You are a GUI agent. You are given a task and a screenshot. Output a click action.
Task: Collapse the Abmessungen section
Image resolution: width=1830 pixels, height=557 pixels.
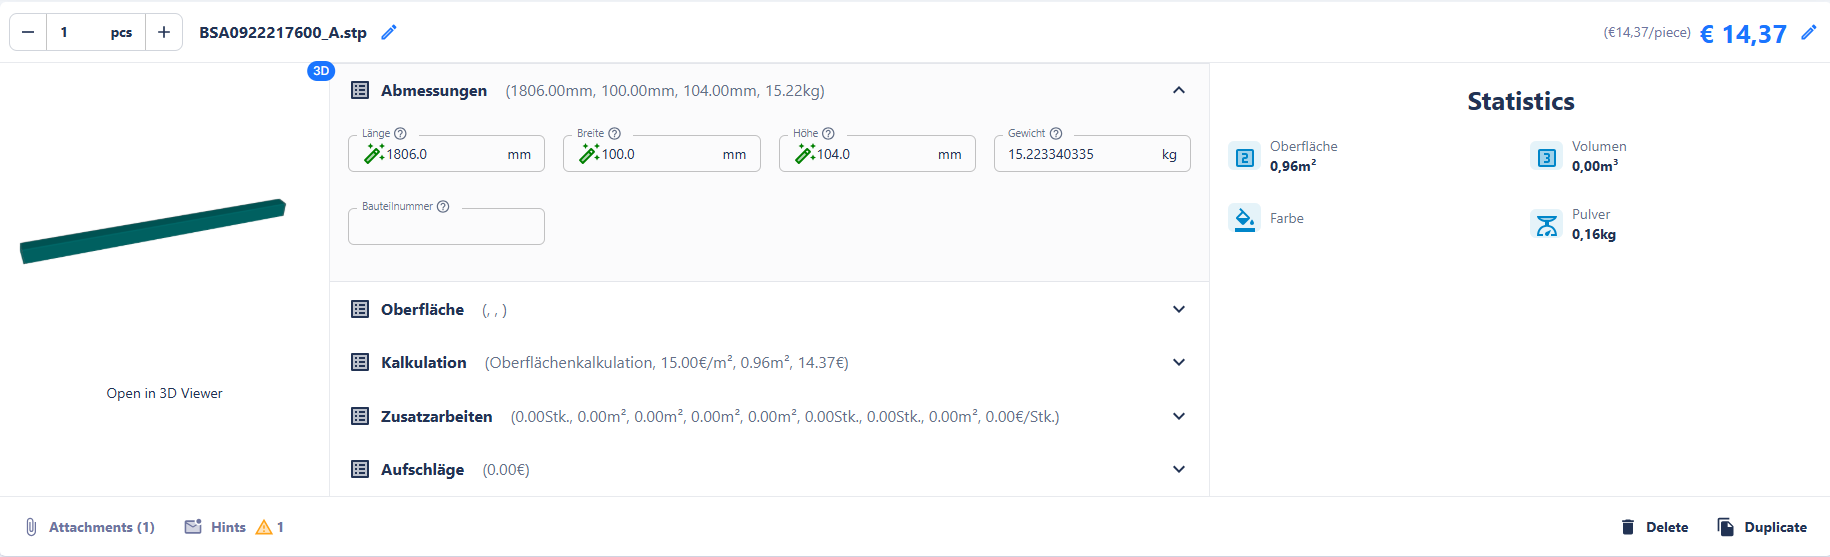tap(1179, 90)
